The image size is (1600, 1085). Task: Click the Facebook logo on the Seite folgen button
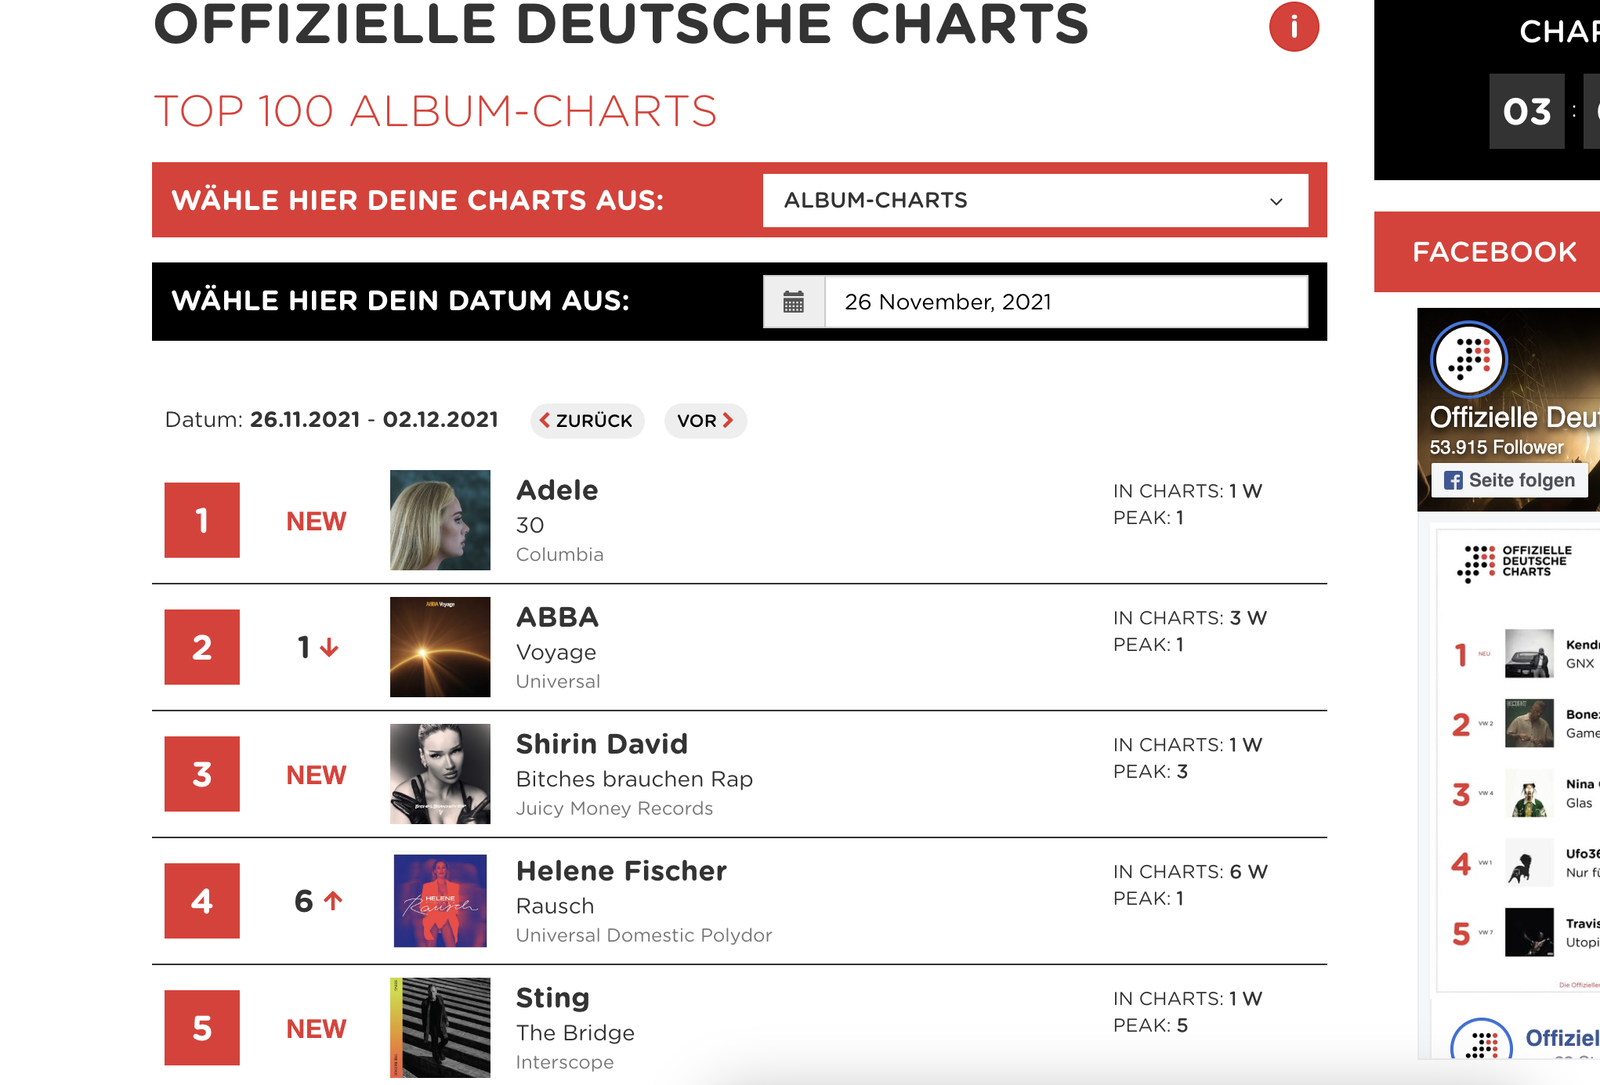1453,480
